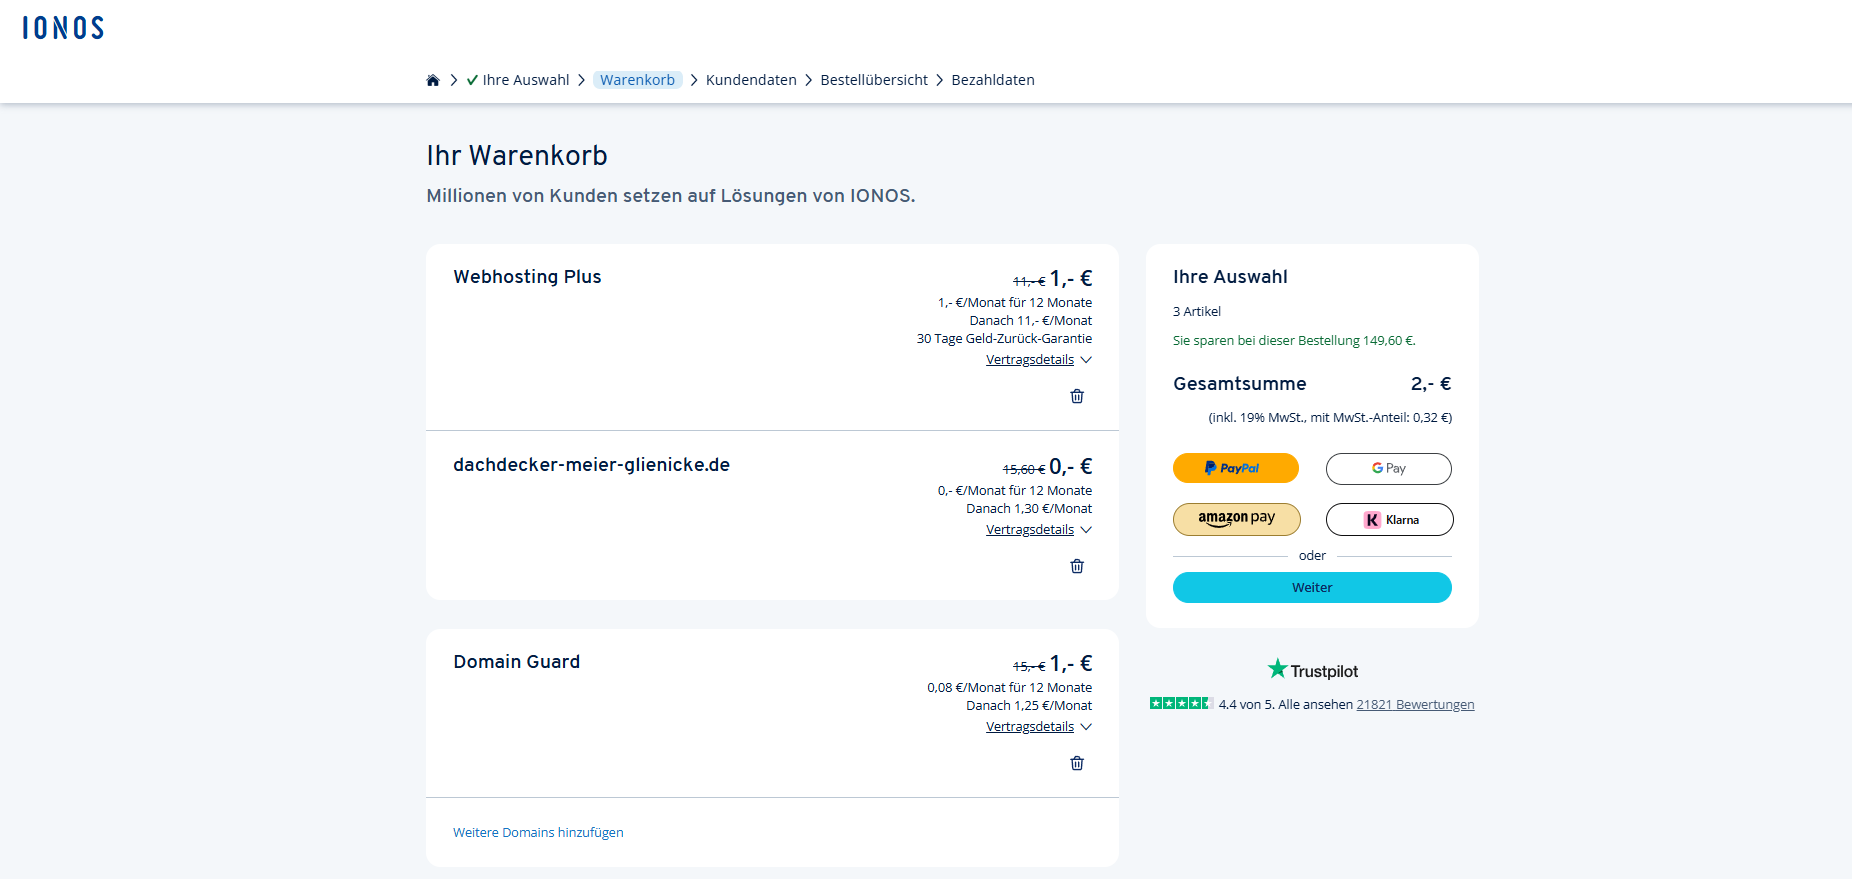The height and width of the screenshot is (879, 1852).
Task: Click the dachdecker-meier-glienicke.de domain name
Action: [591, 465]
